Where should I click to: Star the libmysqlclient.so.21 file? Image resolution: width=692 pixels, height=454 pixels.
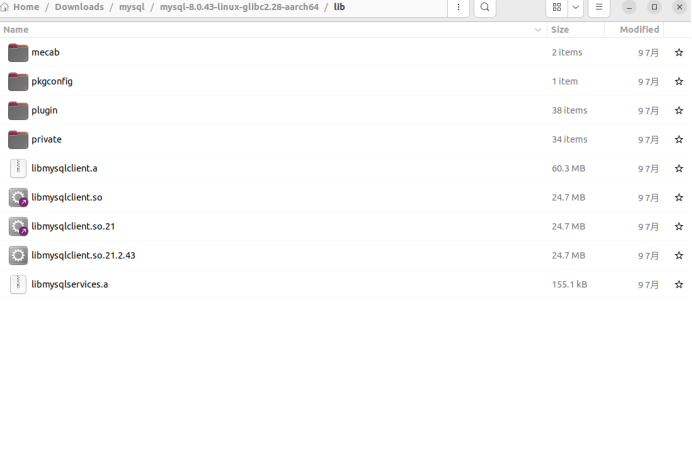point(679,227)
